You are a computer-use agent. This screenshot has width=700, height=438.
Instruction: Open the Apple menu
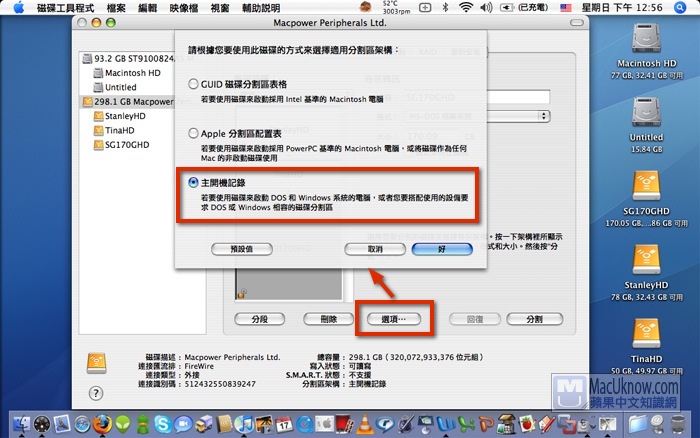(x=19, y=8)
